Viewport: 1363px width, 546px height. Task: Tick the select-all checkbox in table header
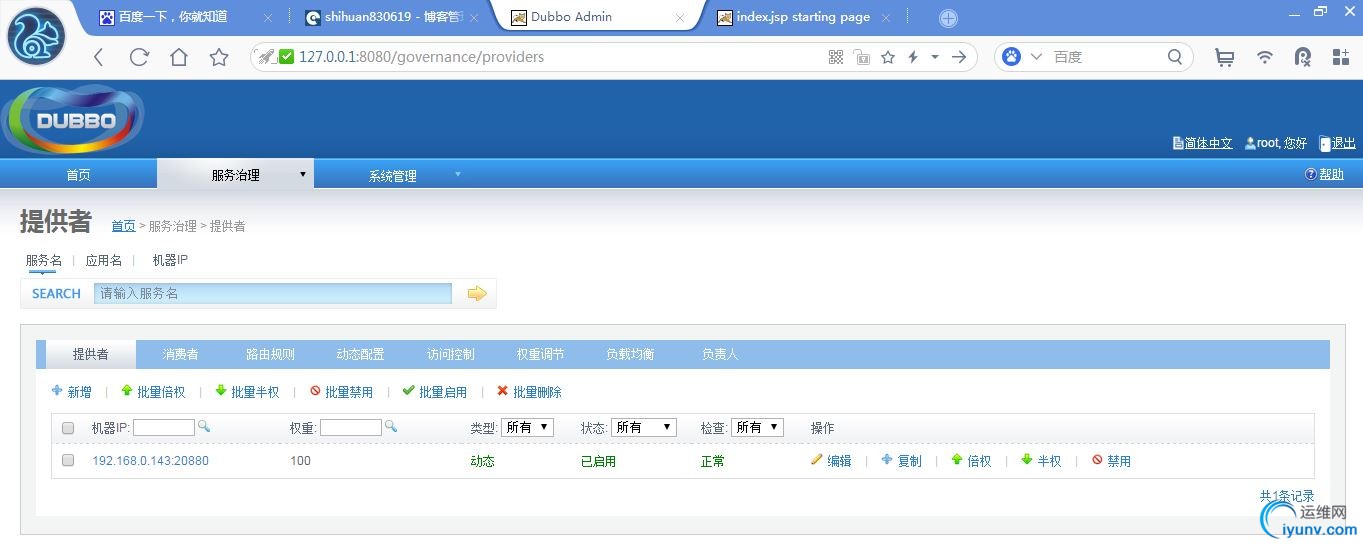[x=68, y=428]
